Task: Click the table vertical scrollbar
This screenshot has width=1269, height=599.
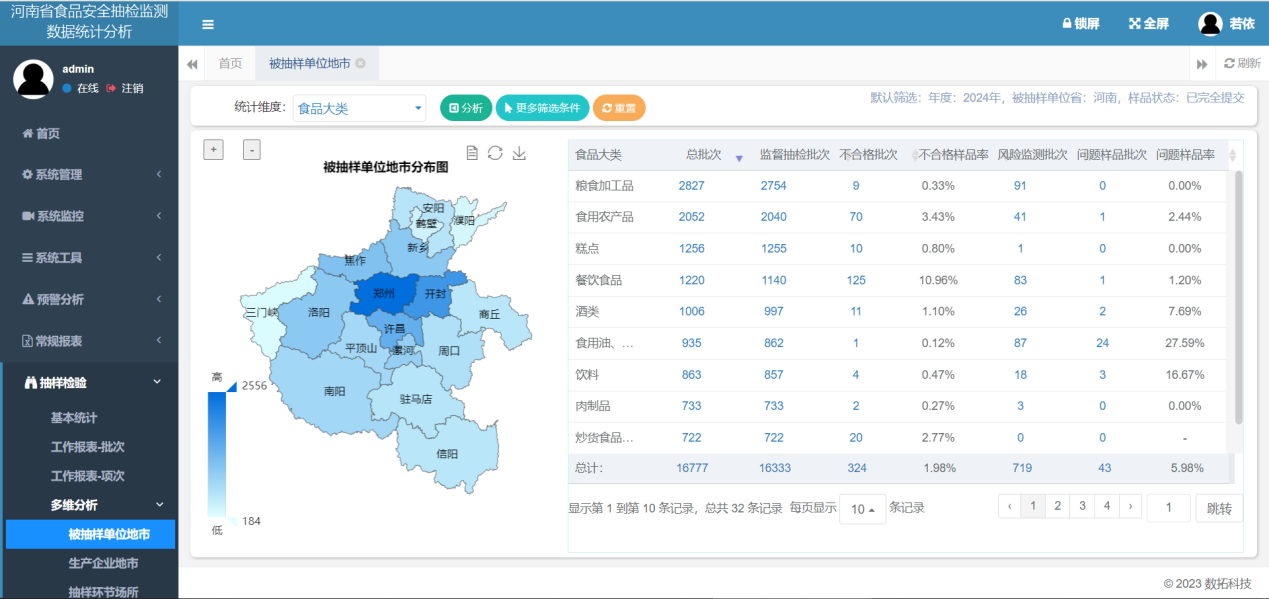Action: tap(1239, 296)
